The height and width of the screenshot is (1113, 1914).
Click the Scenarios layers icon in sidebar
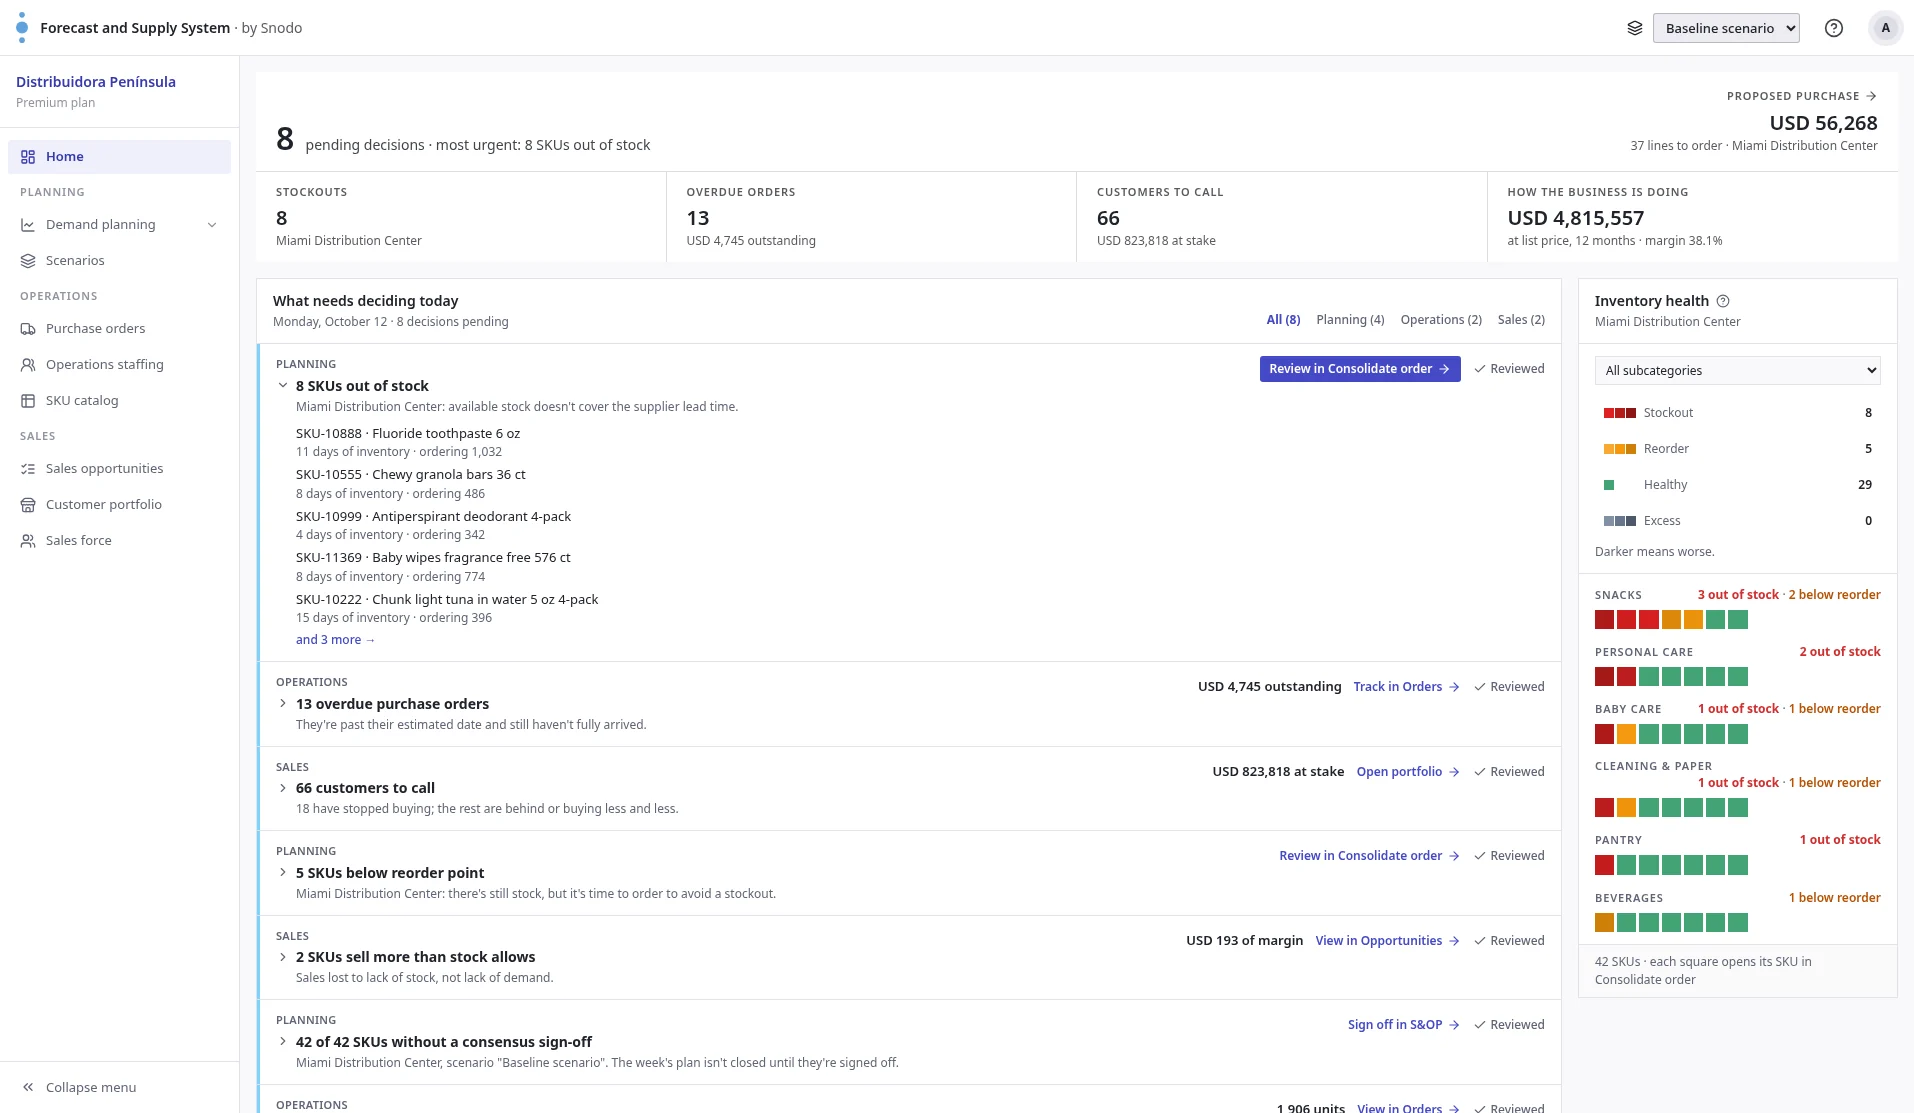click(x=28, y=261)
